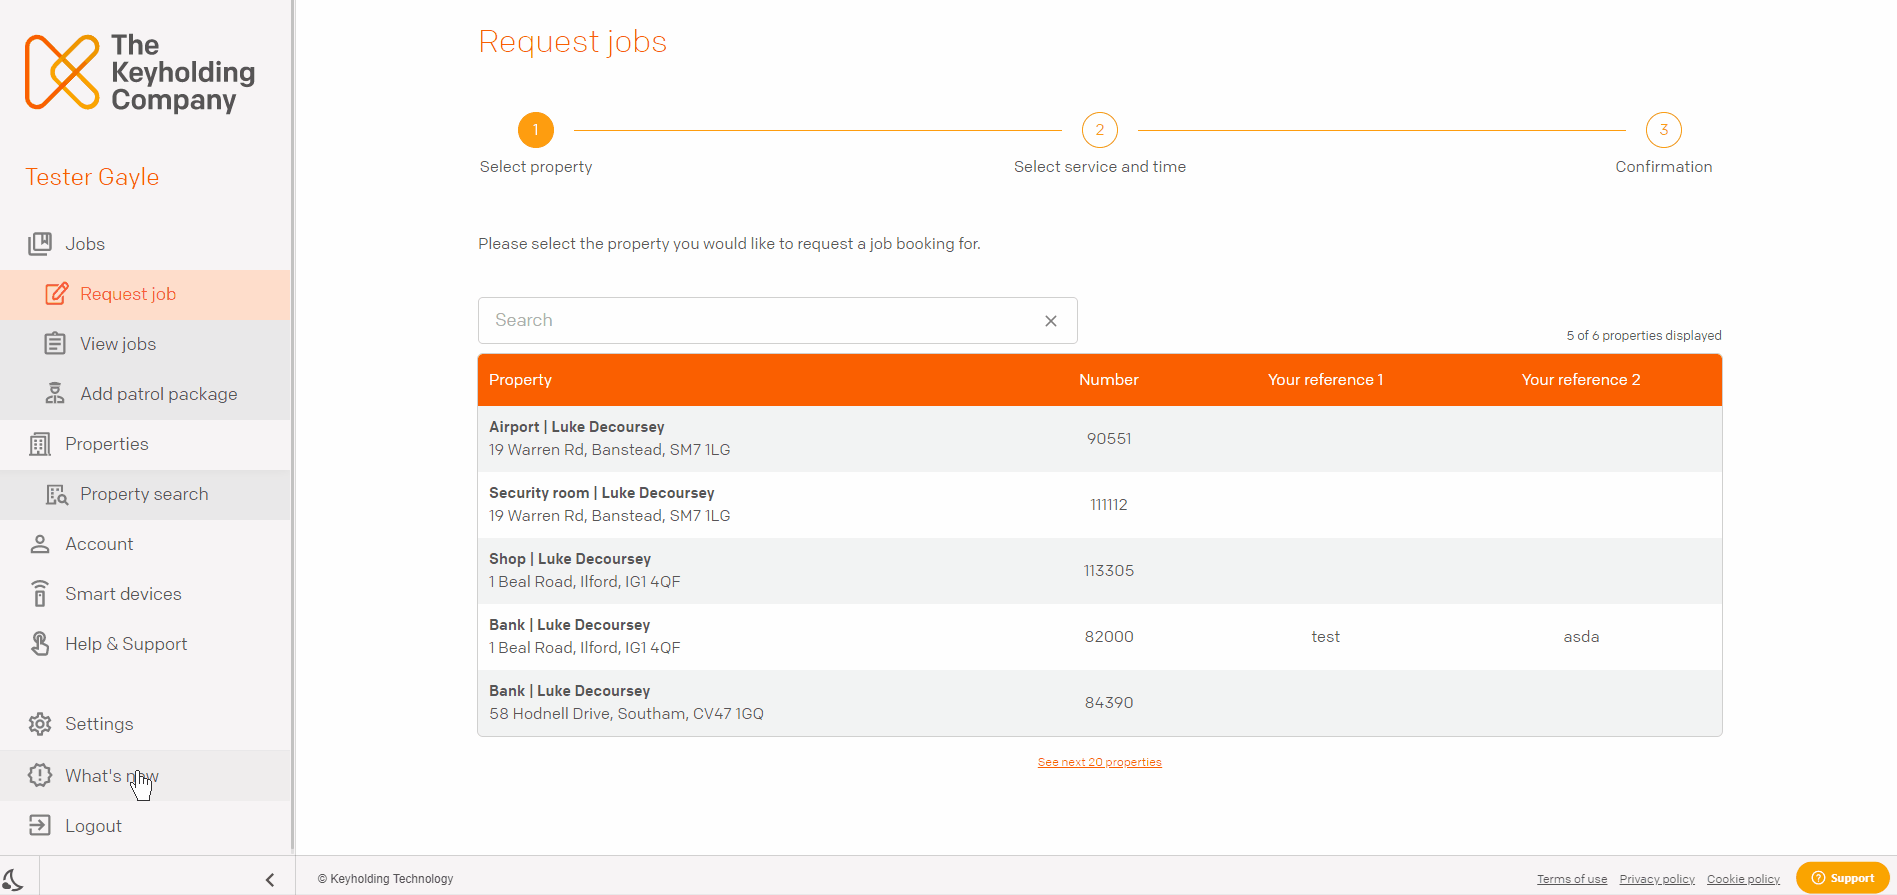
Task: Click the Settings gear icon
Action: (x=40, y=724)
